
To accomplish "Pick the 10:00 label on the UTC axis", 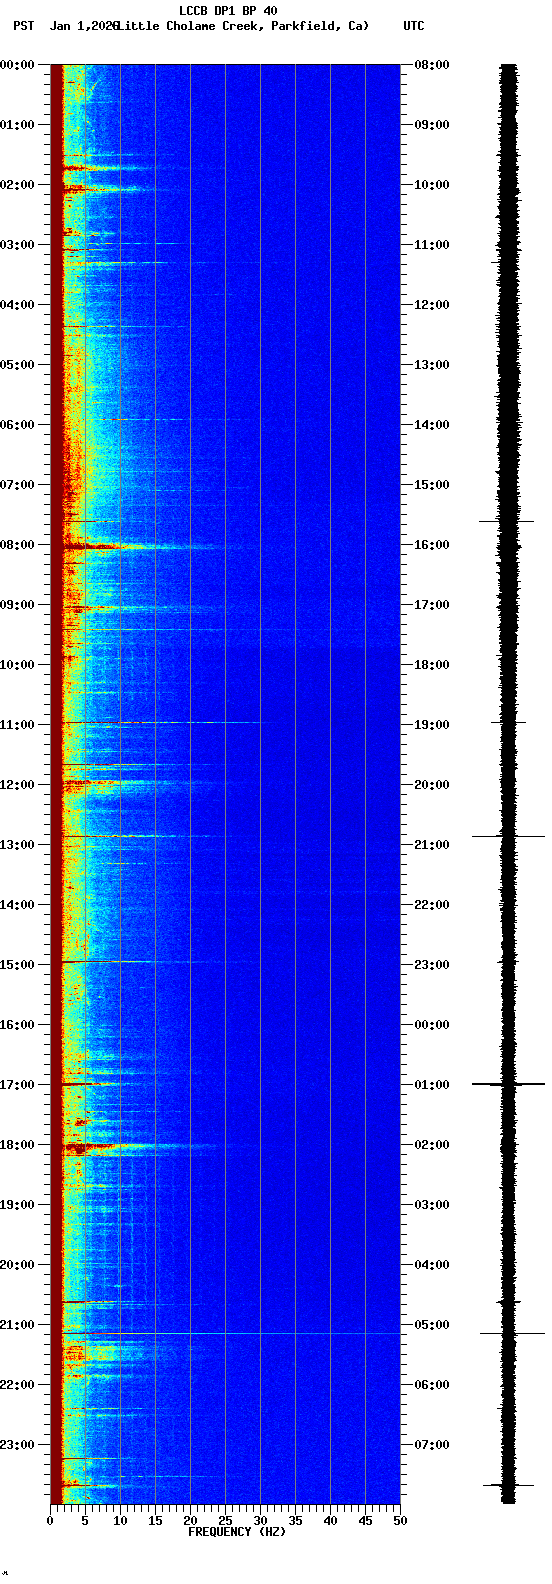I will pyautogui.click(x=432, y=185).
